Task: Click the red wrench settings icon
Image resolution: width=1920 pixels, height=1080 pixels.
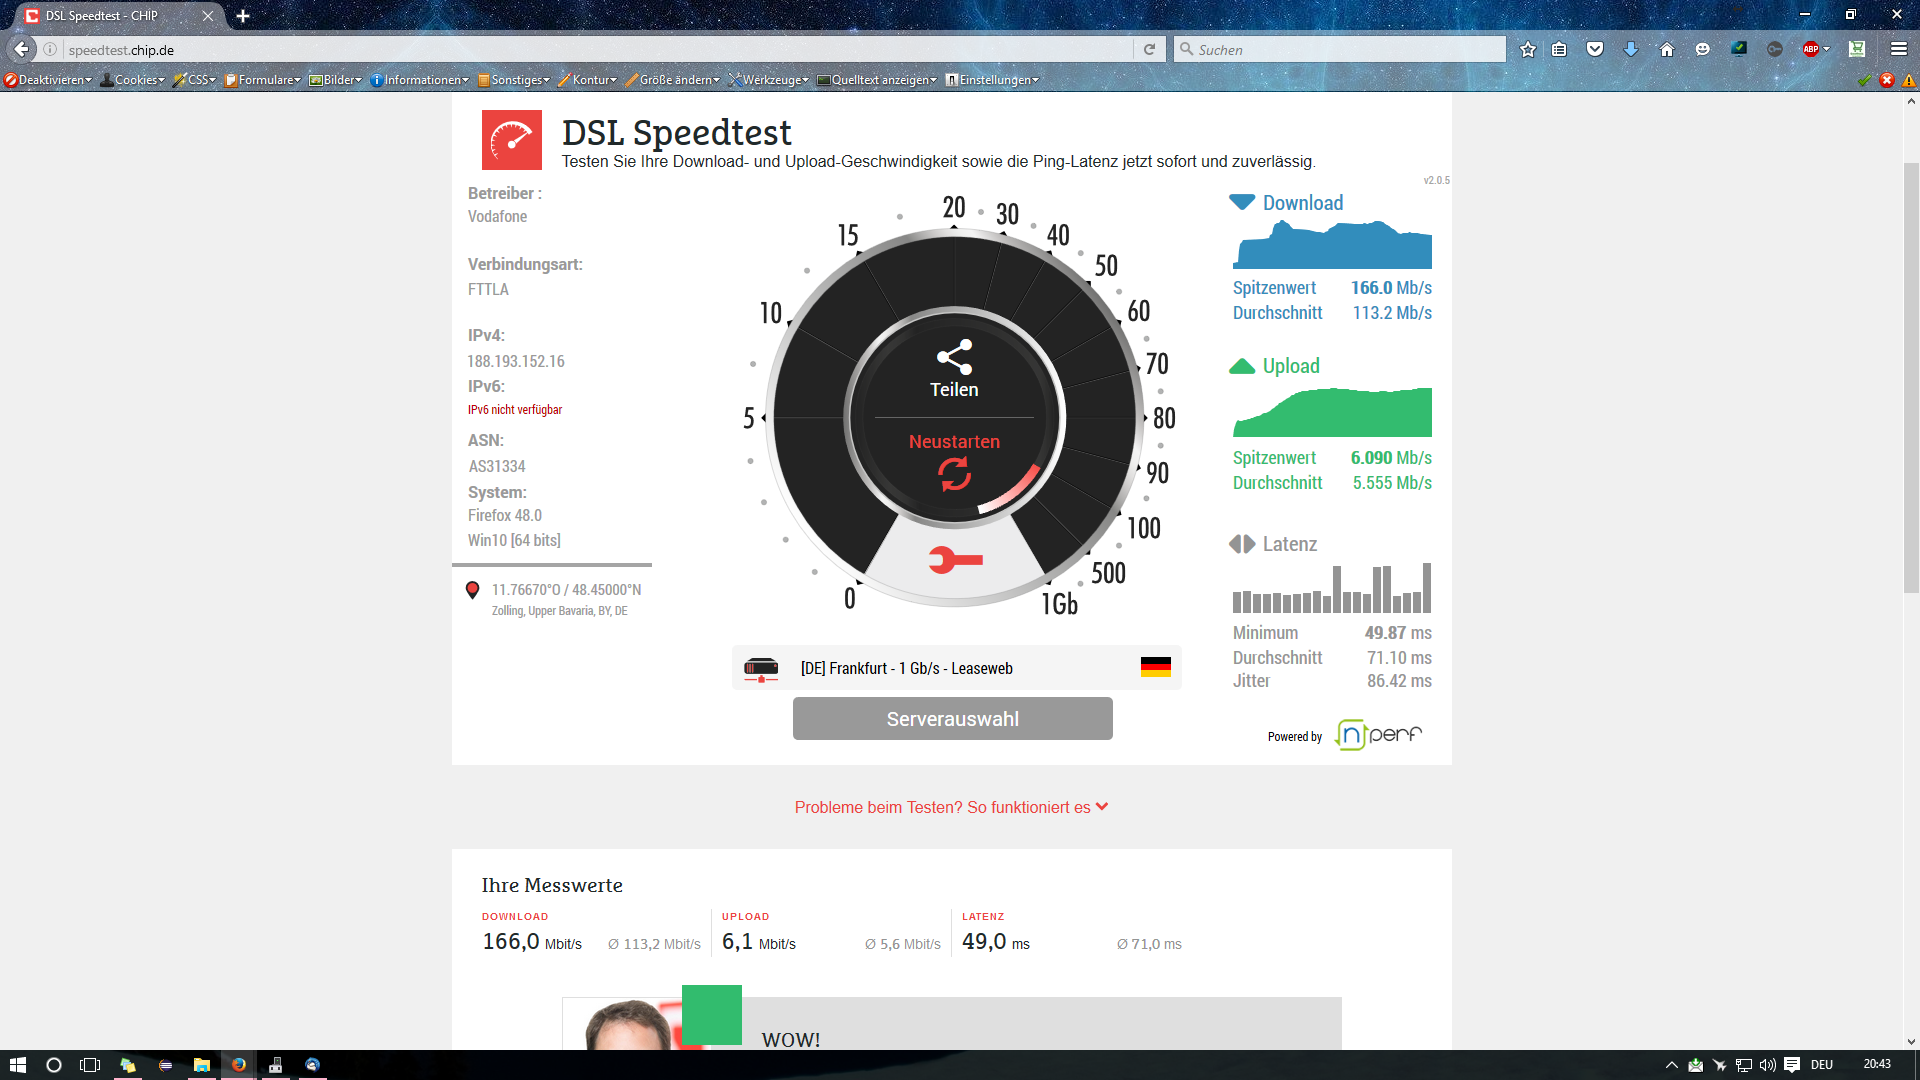Action: pos(955,560)
